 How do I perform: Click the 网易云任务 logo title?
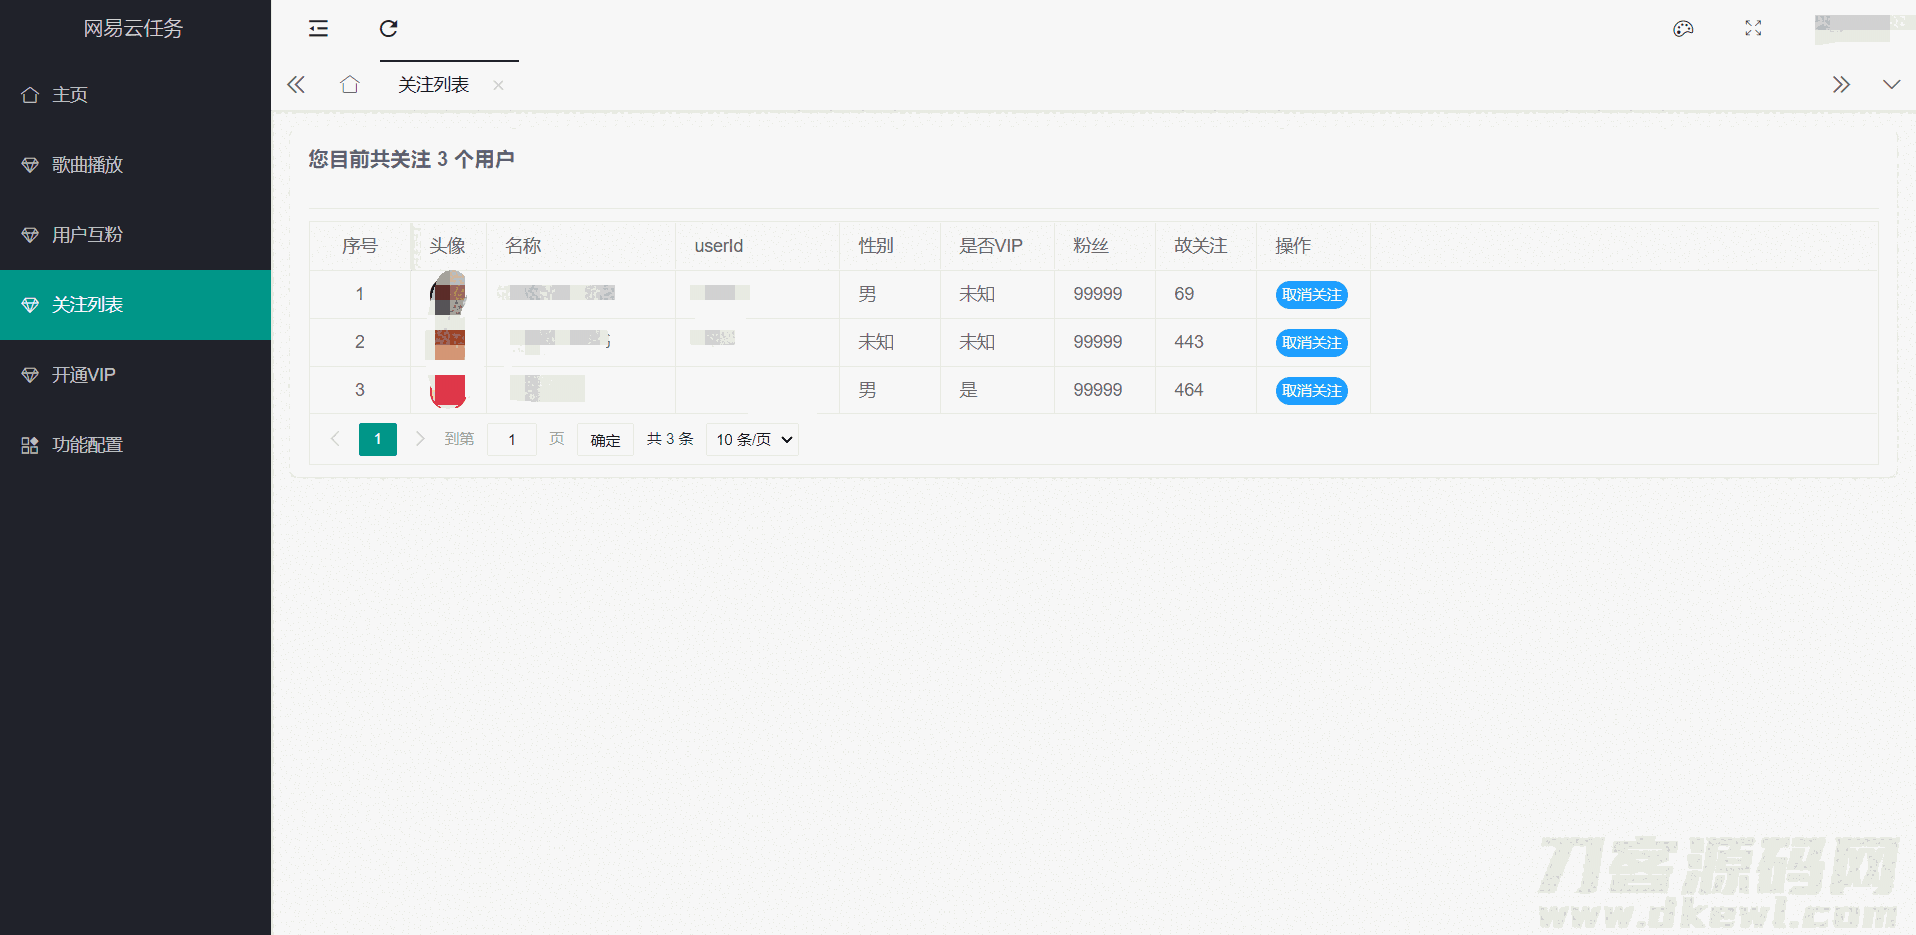click(133, 28)
